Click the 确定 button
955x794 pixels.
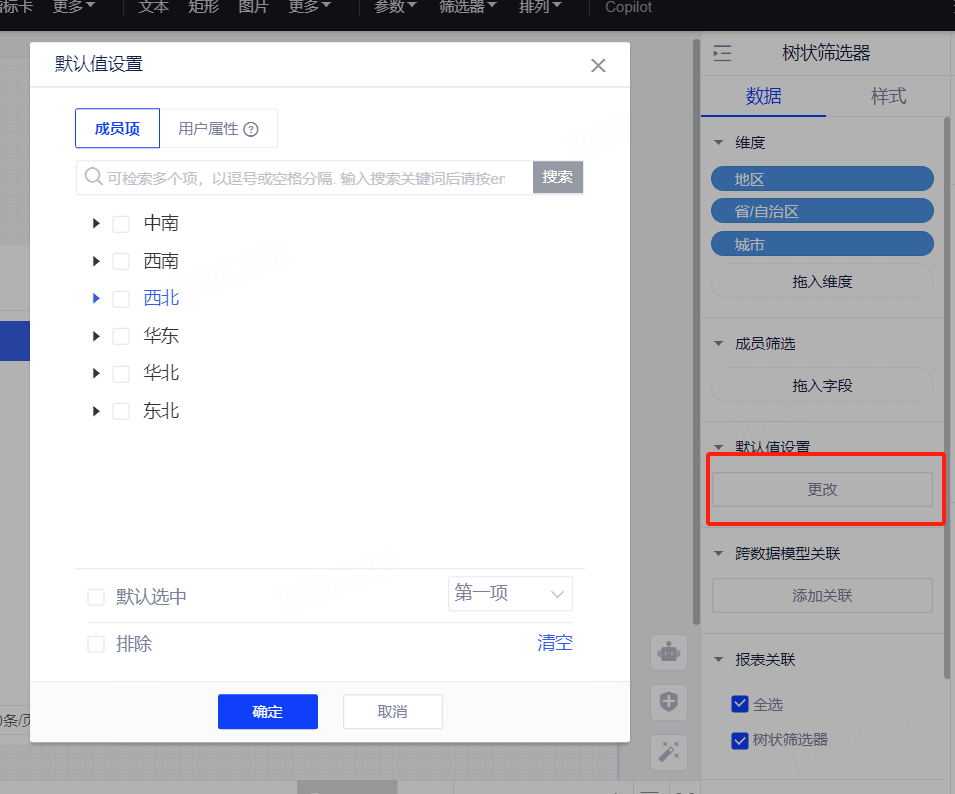coord(267,712)
